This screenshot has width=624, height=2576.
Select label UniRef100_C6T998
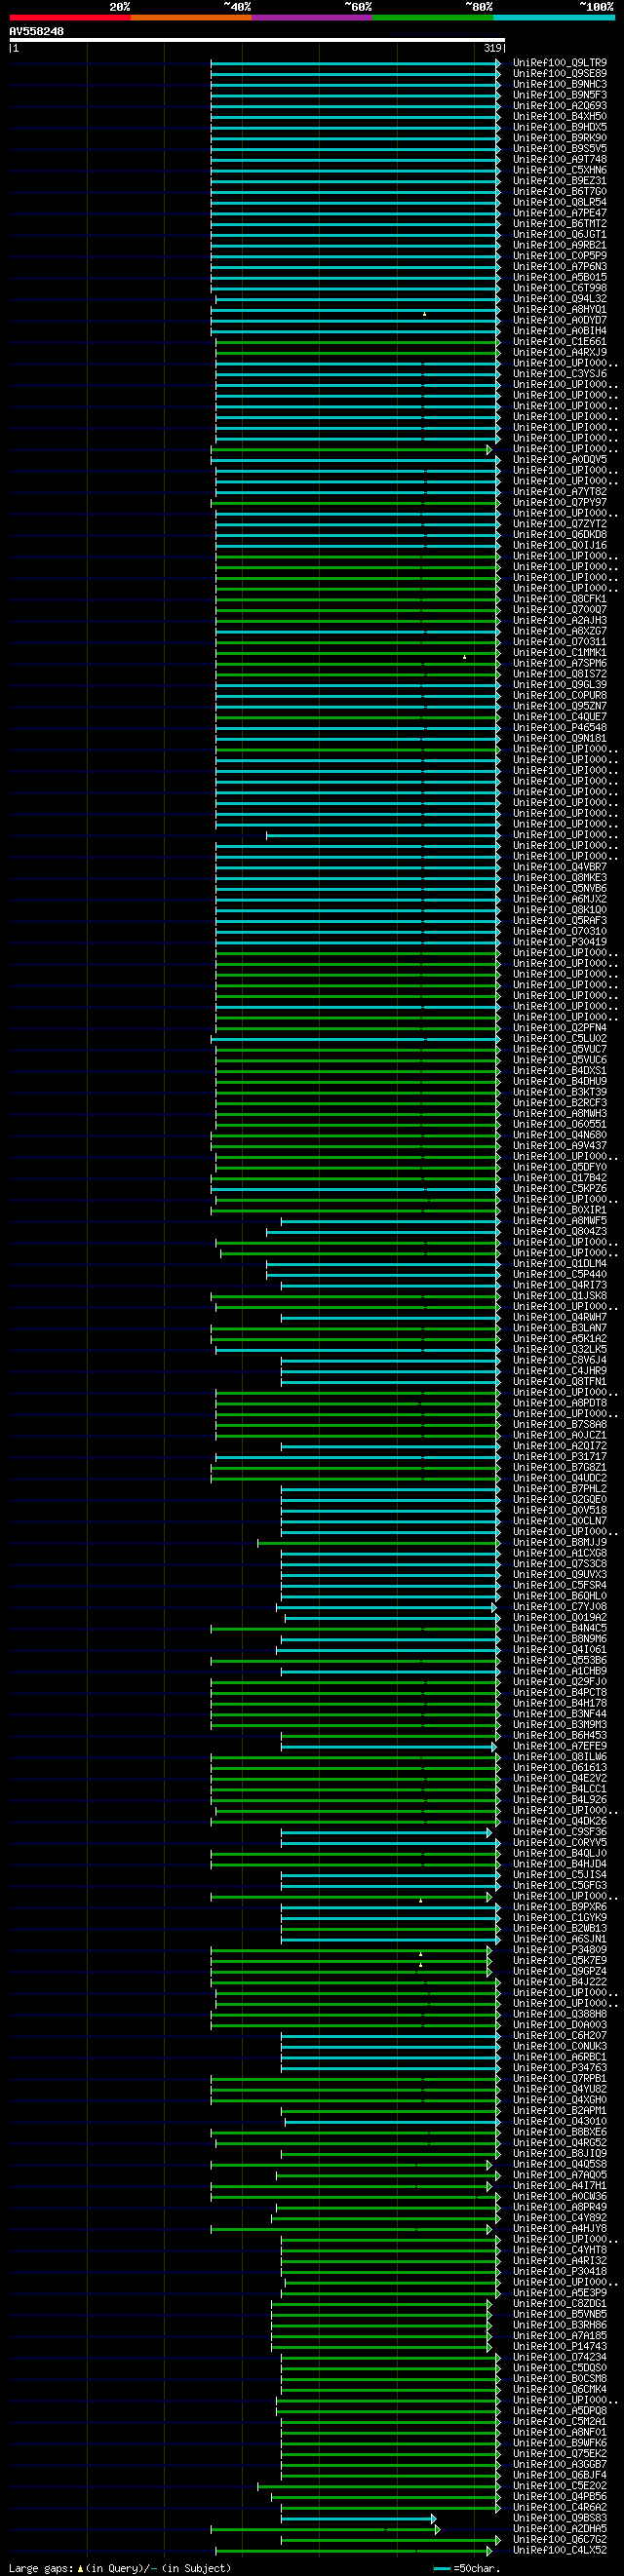pyautogui.click(x=559, y=288)
